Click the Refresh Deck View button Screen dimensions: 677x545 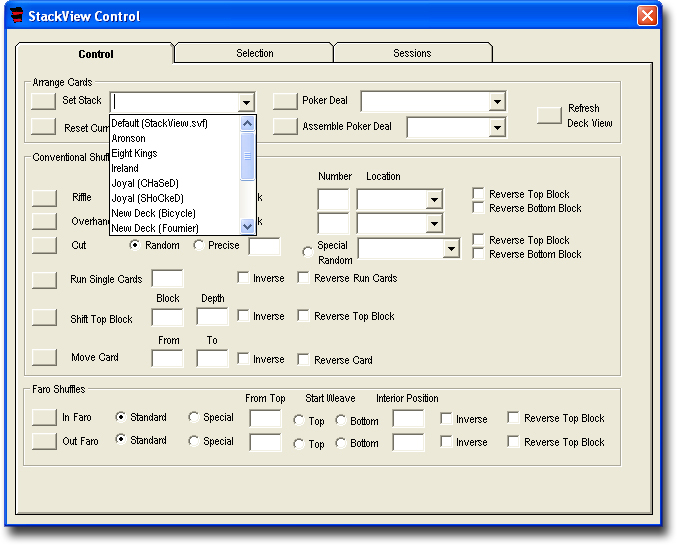[549, 115]
